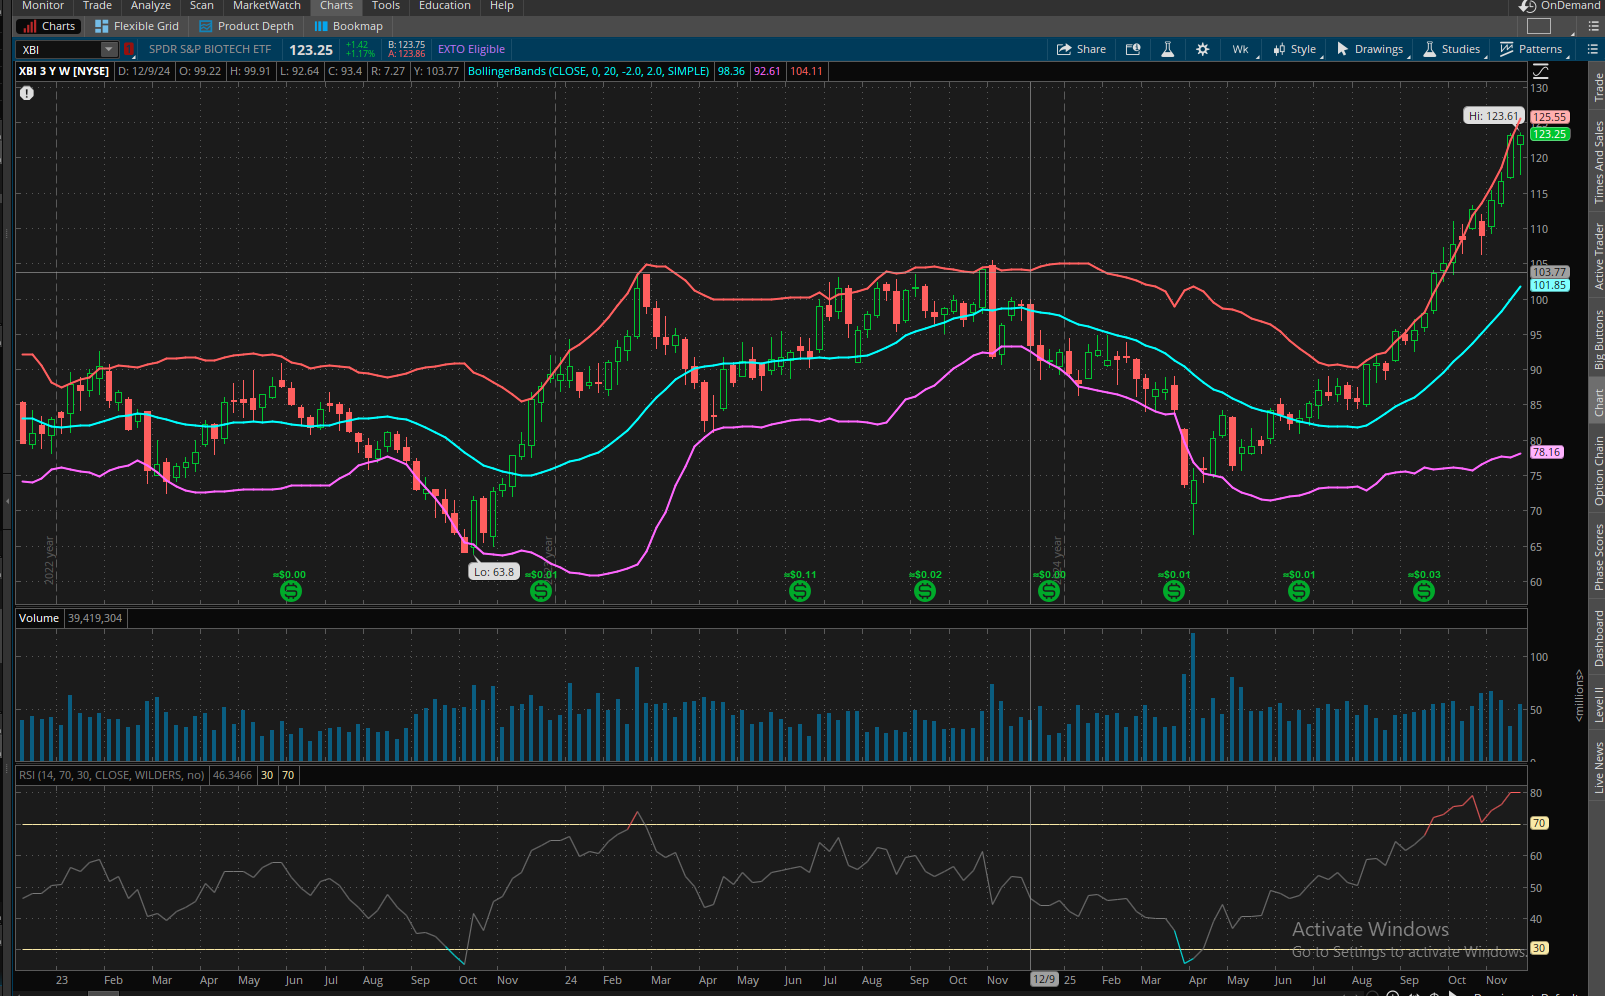Viewport: 1605px width, 996px height.
Task: Click the green 123.25 last price label
Action: pos(1549,134)
